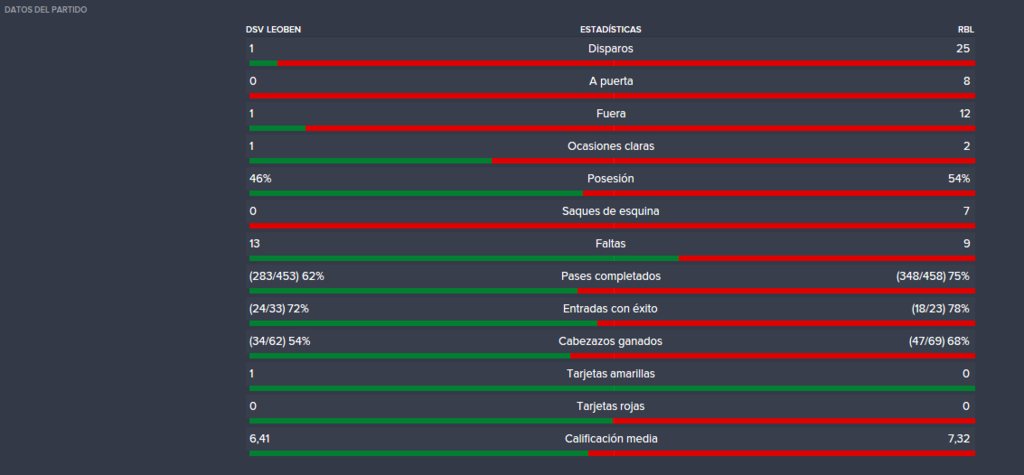Viewport: 1024px width, 475px height.
Task: Click the Cabezazos ganados label
Action: point(611,341)
